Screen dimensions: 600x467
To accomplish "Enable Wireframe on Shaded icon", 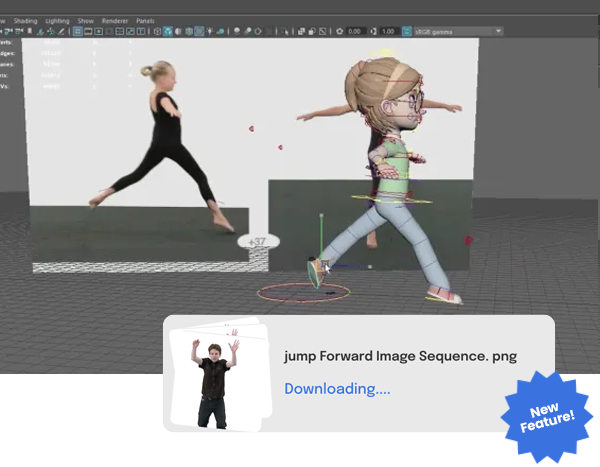I will [x=189, y=31].
